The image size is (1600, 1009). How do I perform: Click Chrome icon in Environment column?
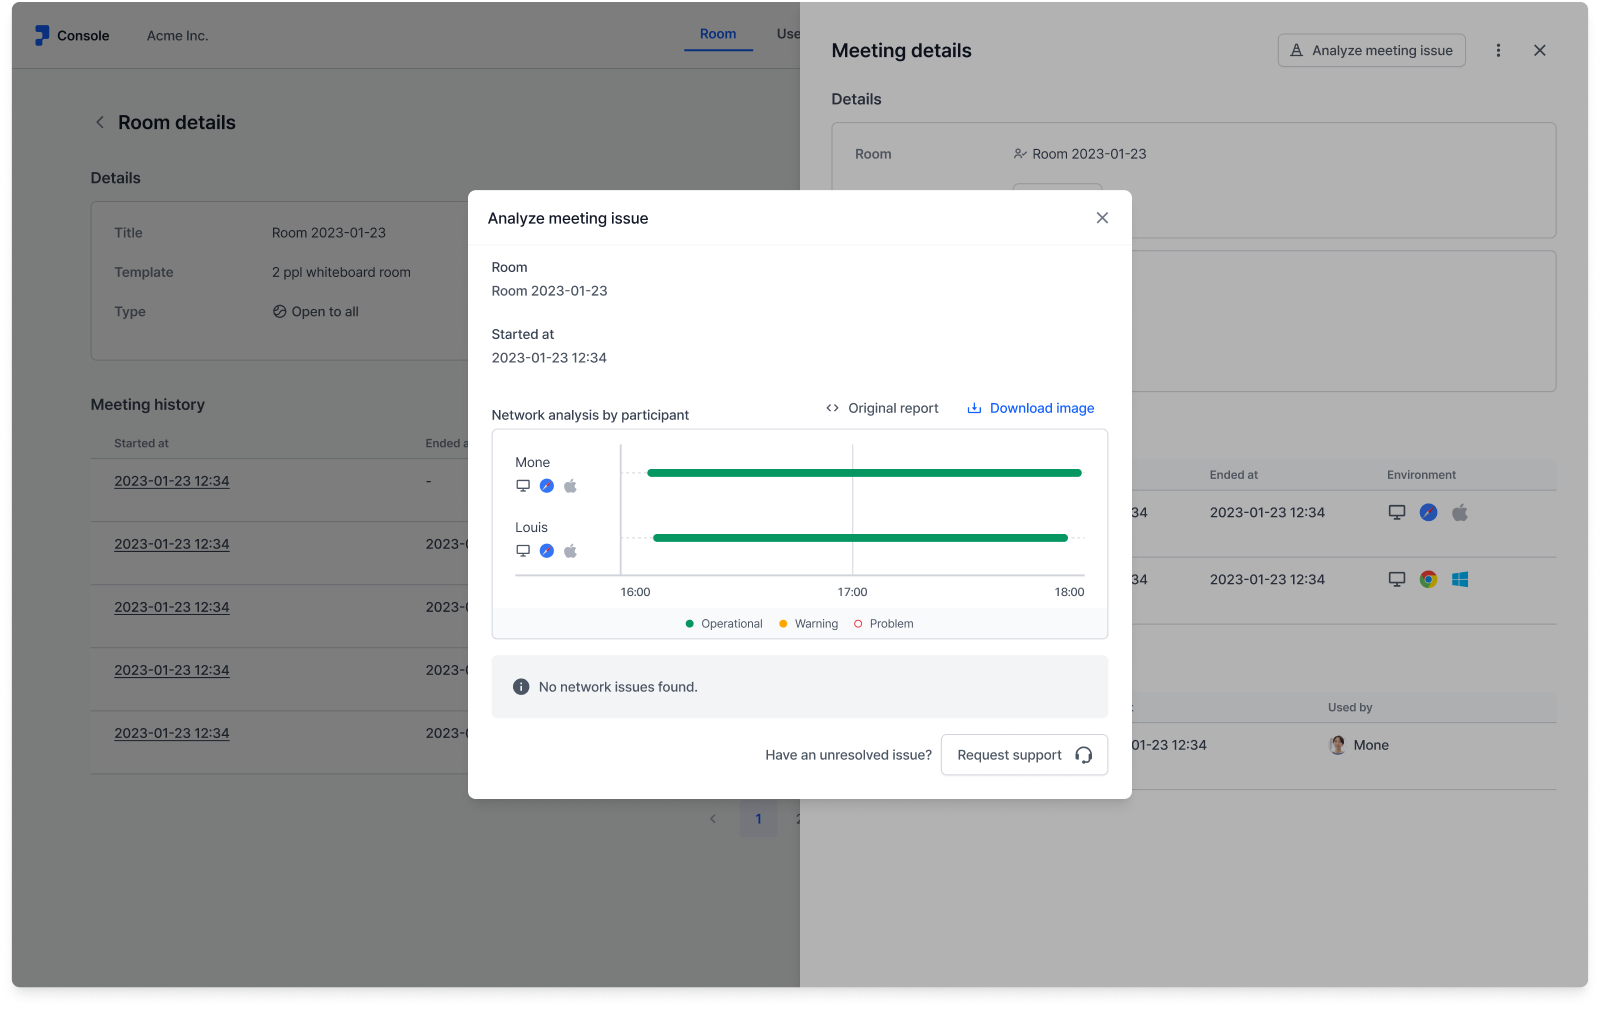[1429, 580]
